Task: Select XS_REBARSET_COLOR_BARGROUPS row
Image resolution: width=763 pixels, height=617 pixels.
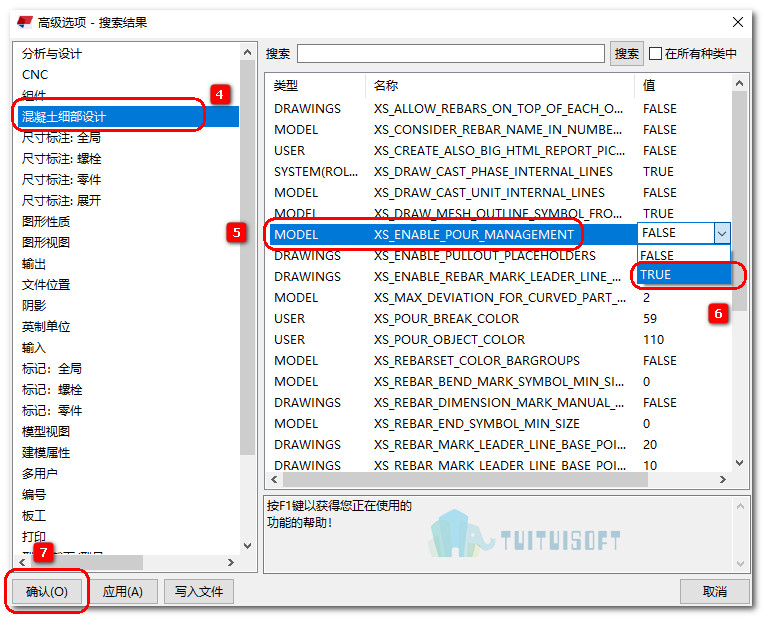Action: (499, 361)
